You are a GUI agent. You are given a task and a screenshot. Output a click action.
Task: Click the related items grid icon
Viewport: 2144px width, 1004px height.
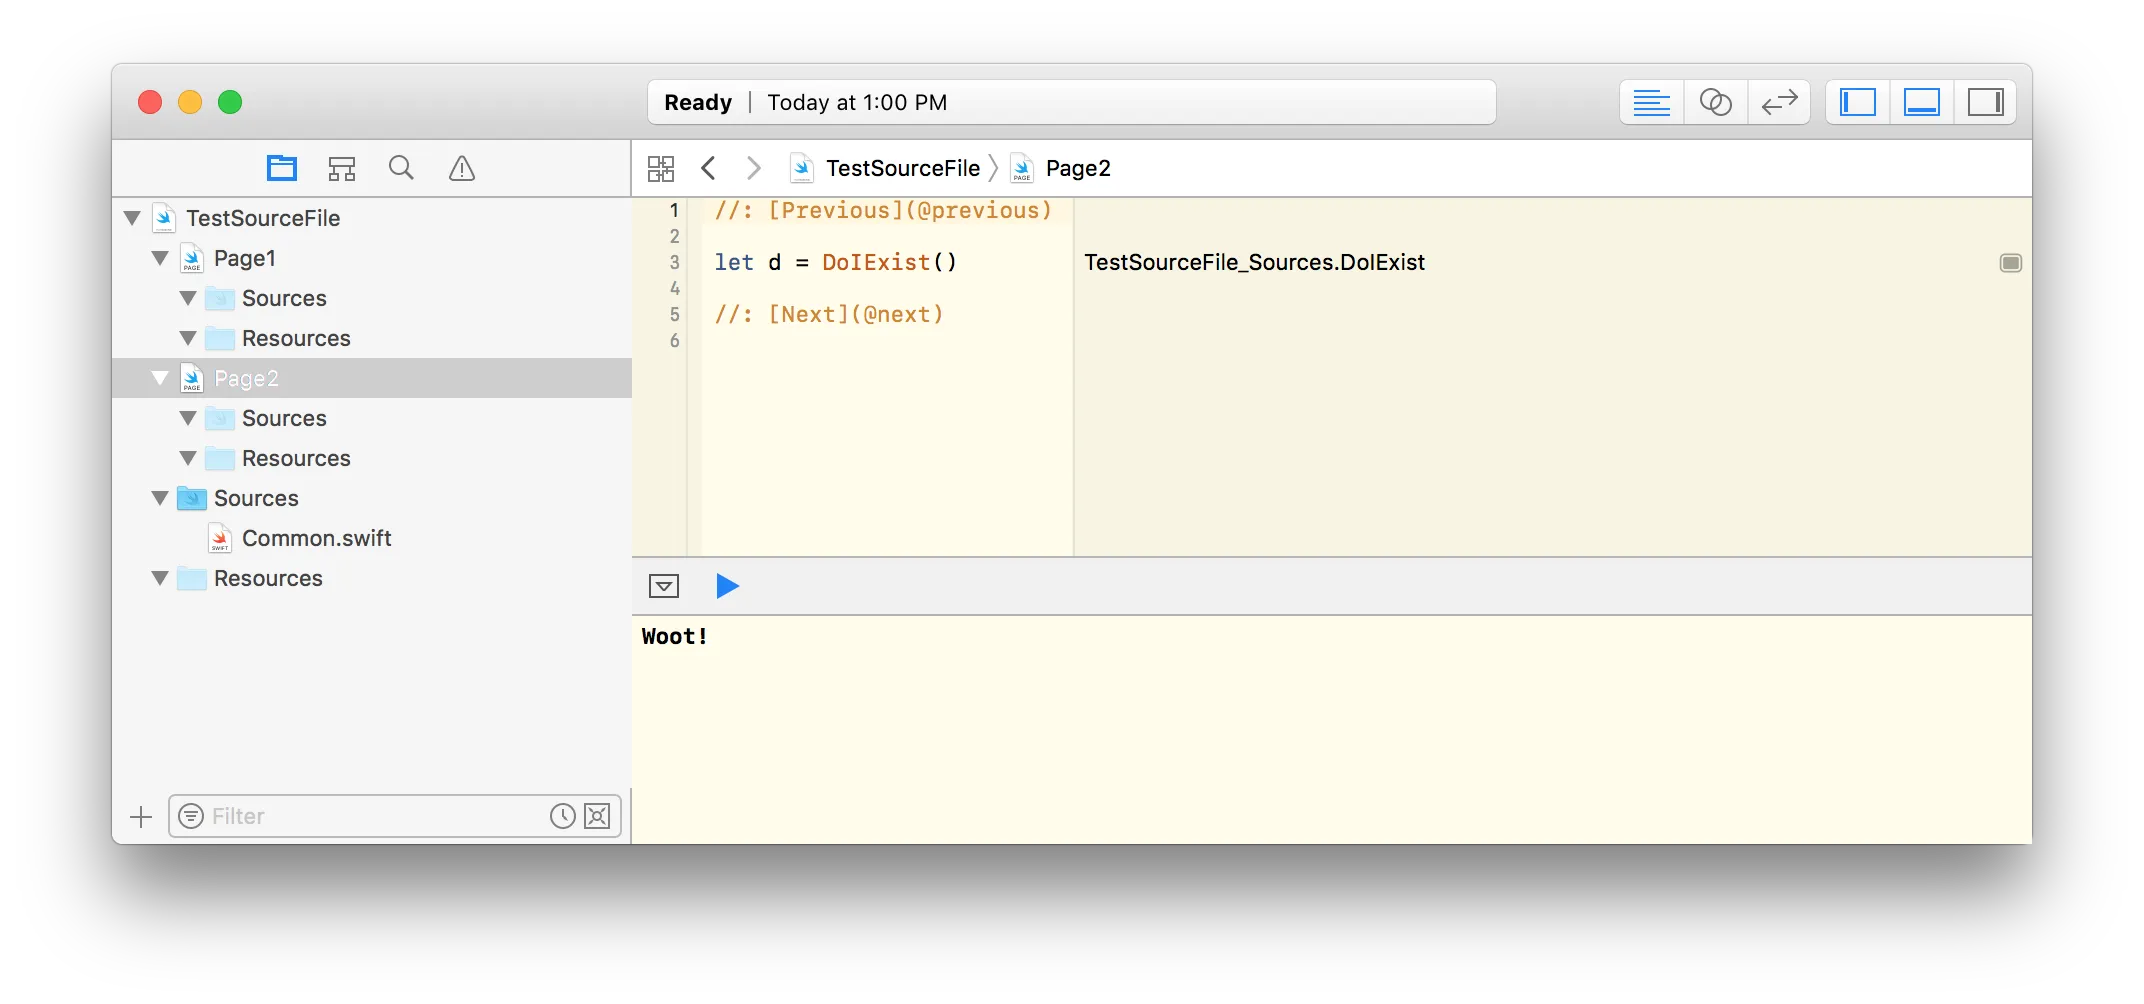click(661, 168)
